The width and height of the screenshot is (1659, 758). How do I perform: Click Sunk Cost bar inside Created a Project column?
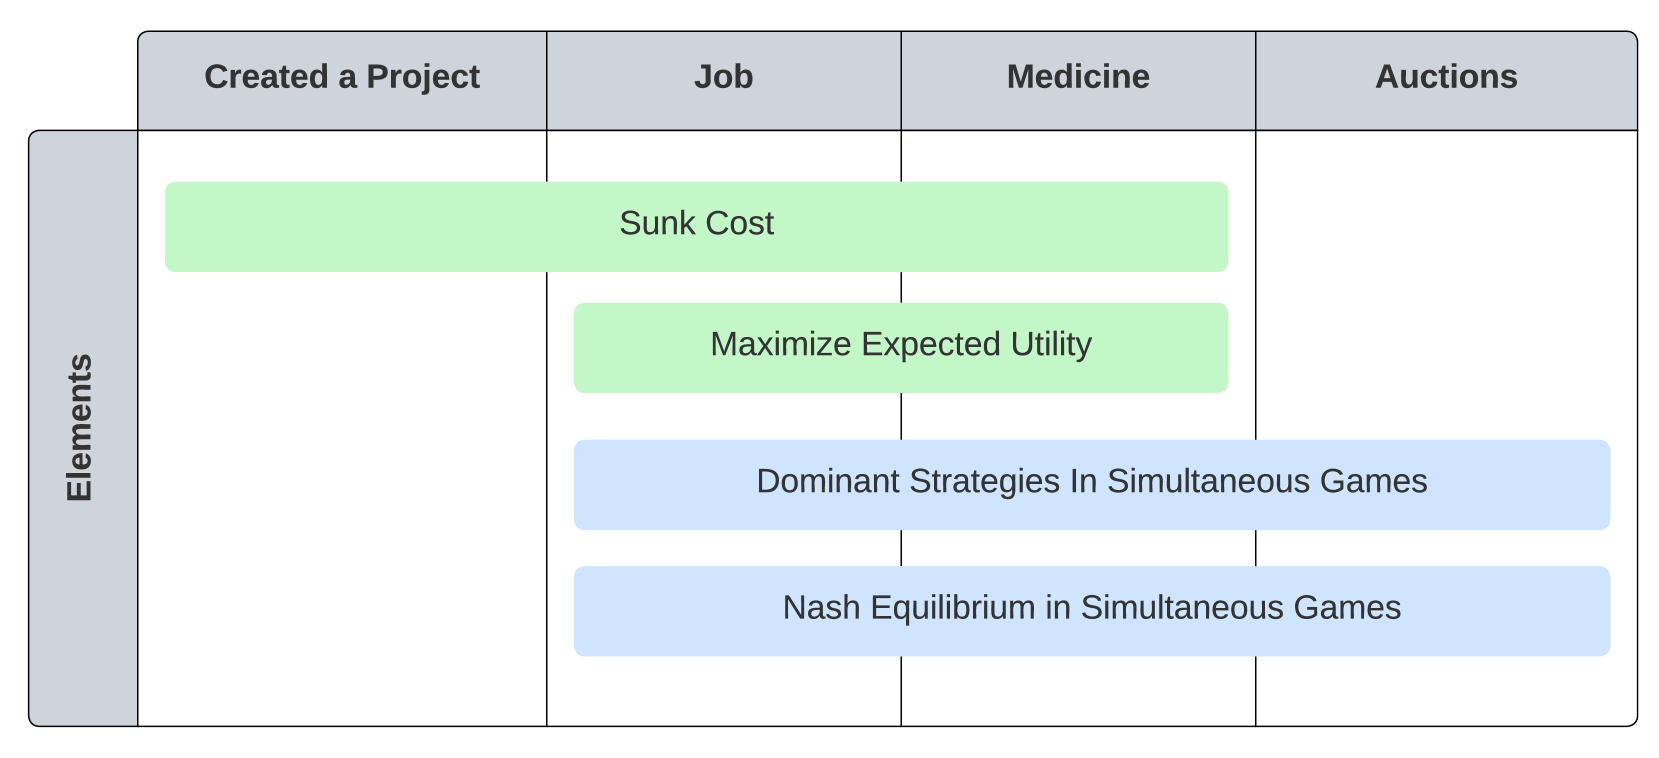[x=350, y=227]
